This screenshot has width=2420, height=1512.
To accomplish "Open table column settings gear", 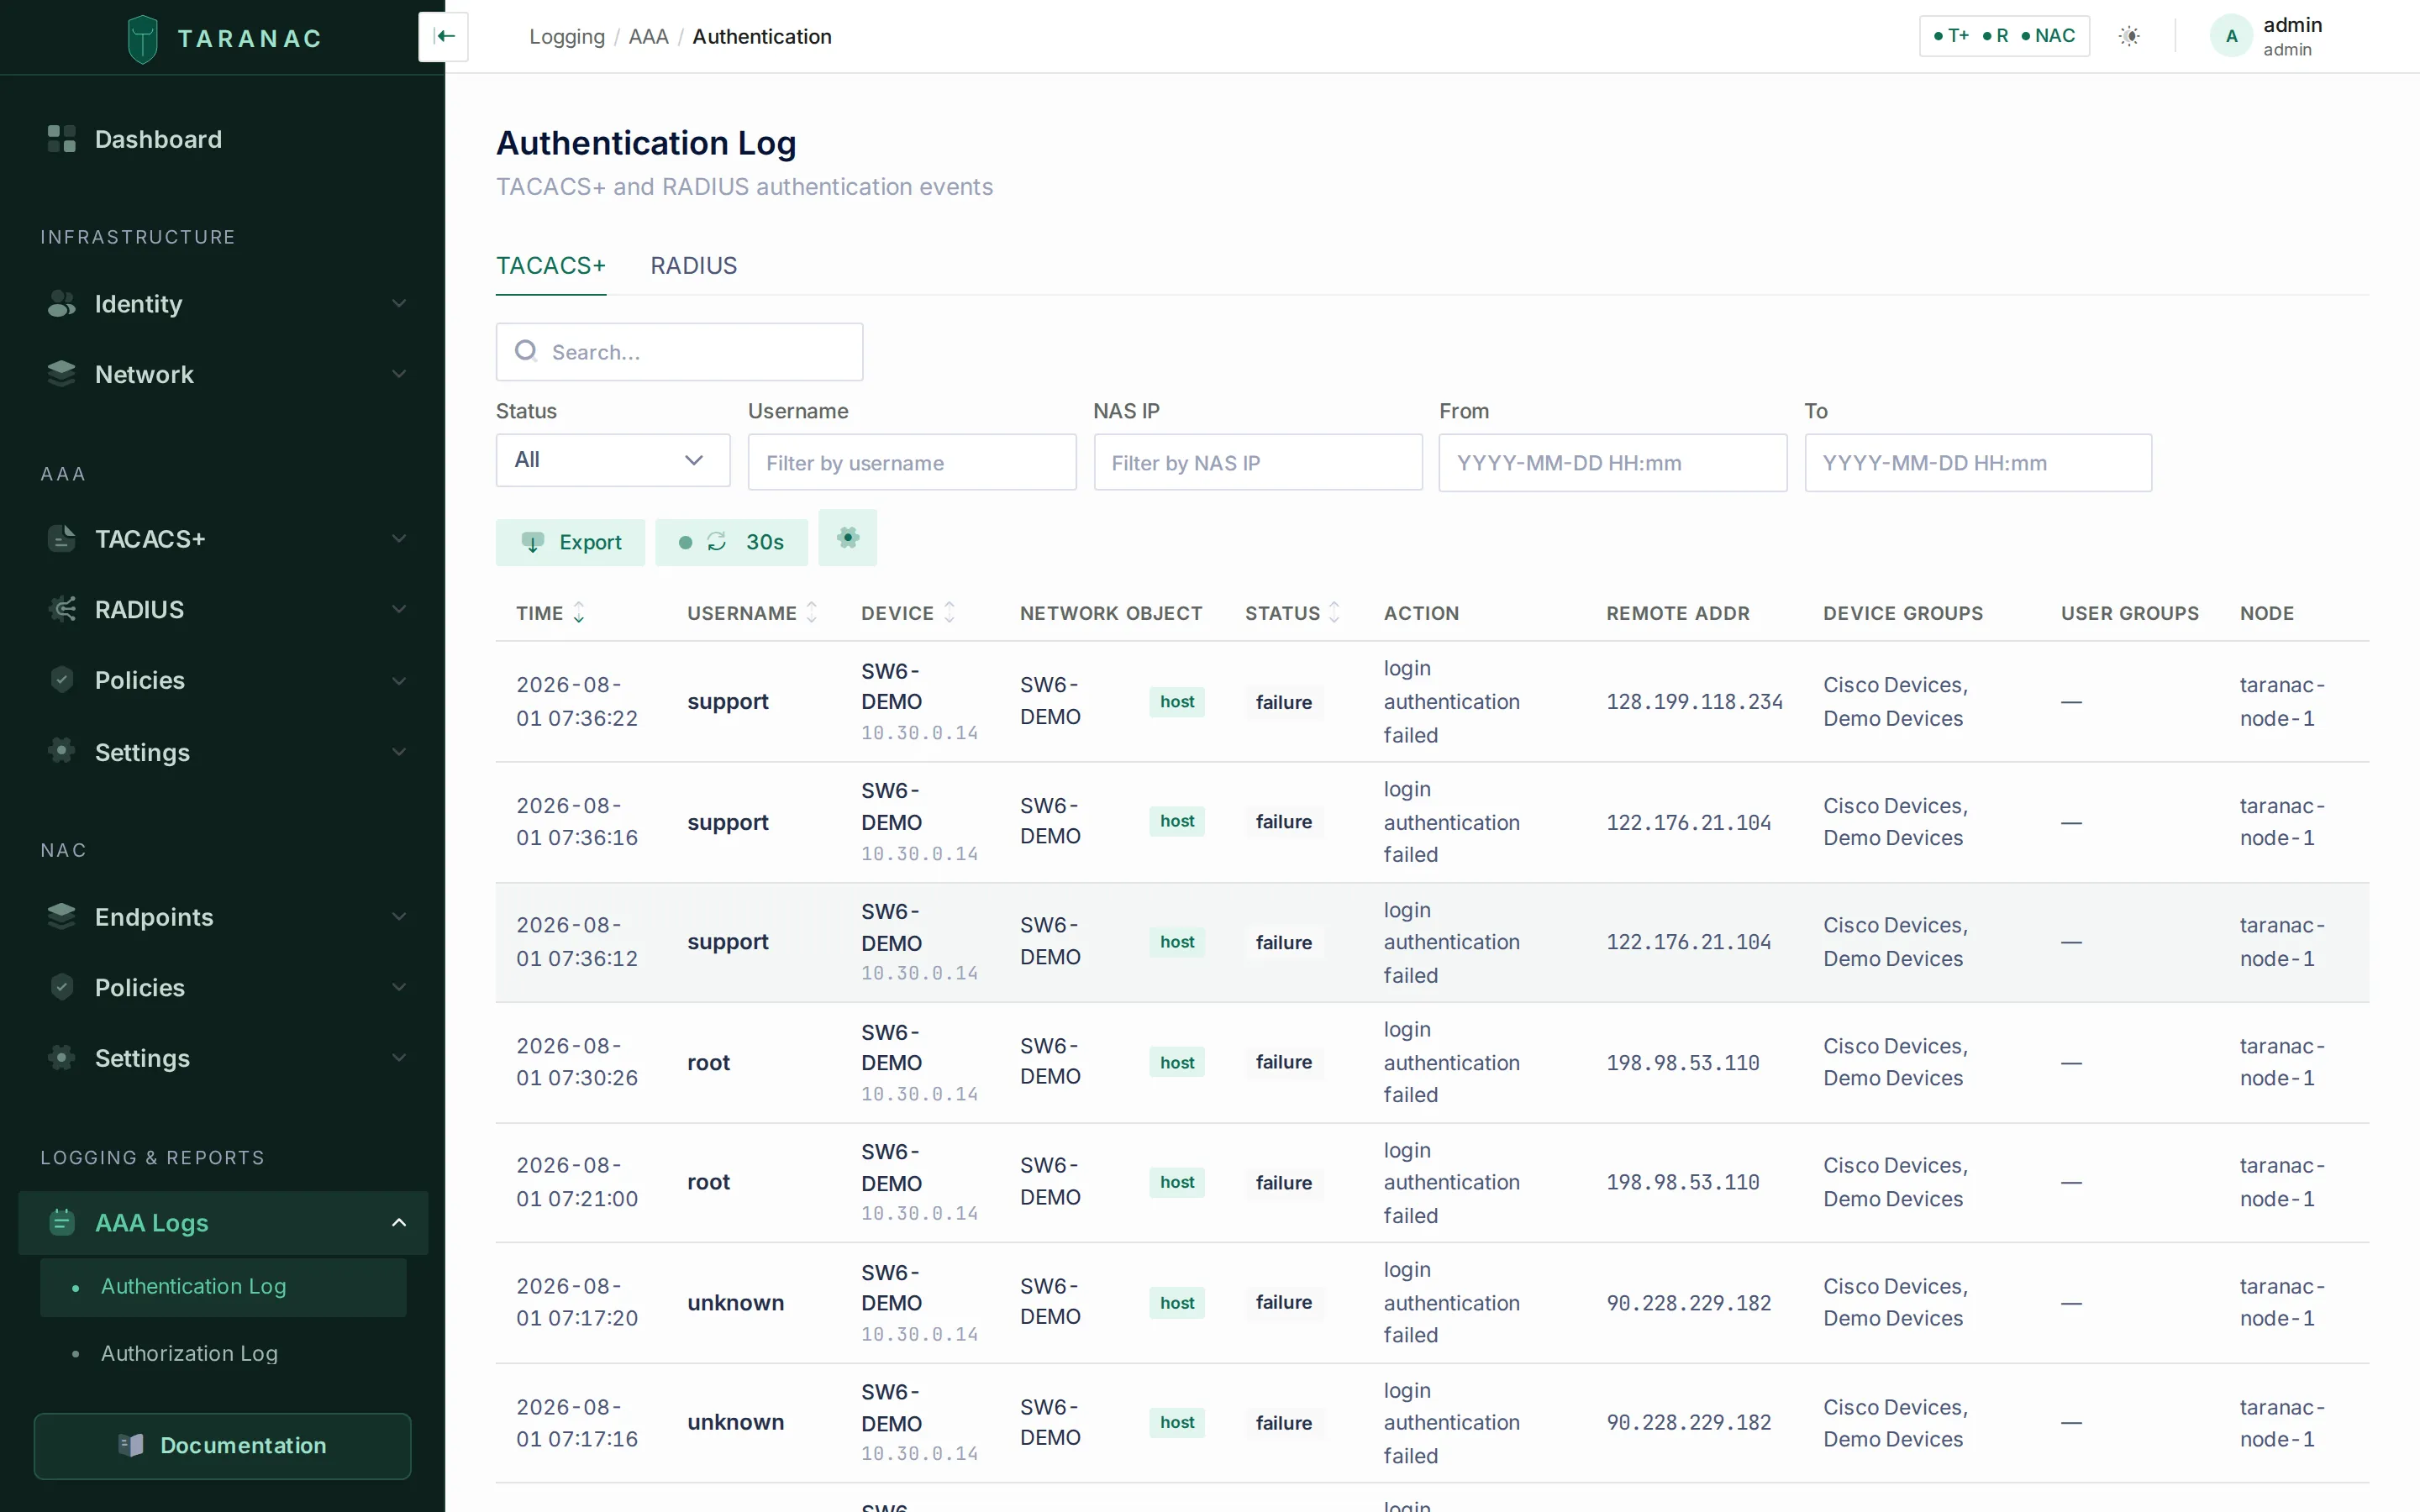I will (847, 538).
